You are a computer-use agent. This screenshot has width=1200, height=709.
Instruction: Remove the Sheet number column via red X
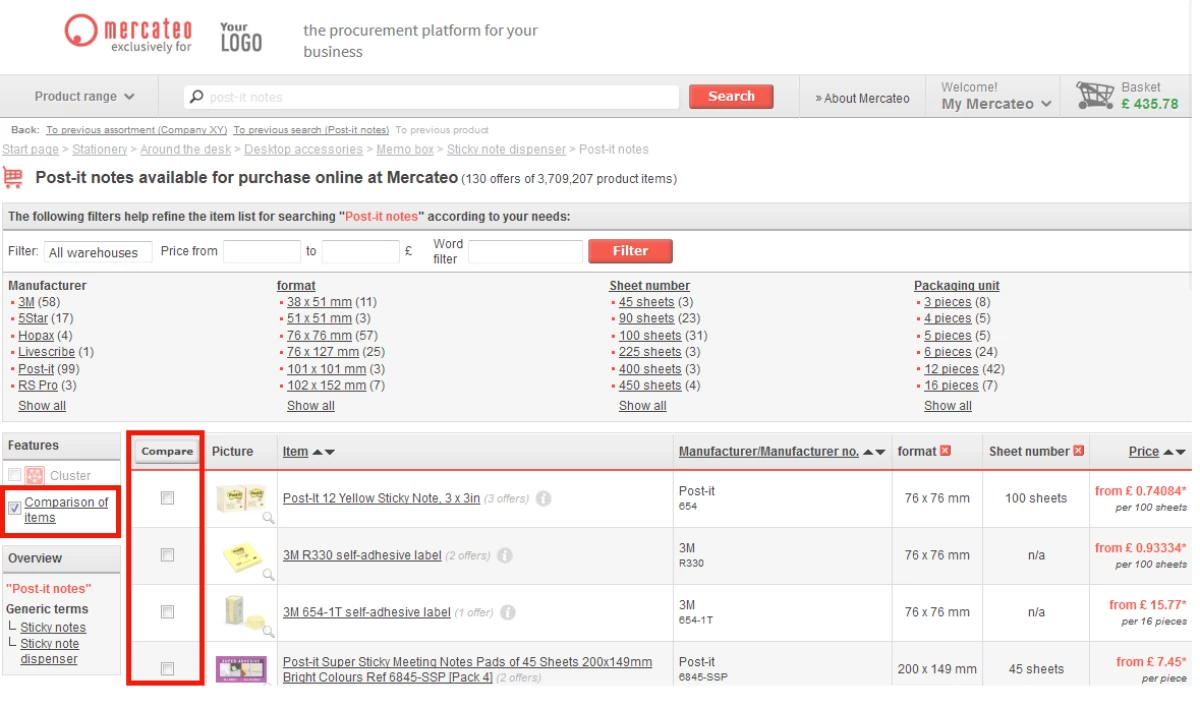[x=1078, y=451]
